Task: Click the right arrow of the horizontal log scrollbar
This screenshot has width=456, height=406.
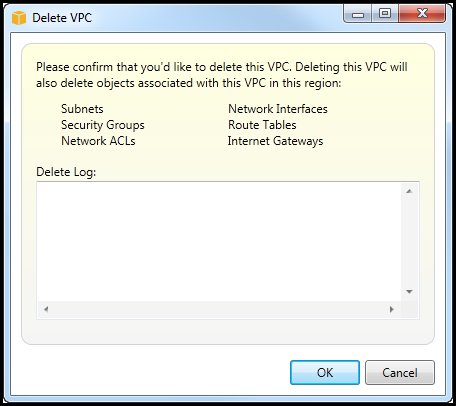Action: (x=392, y=309)
